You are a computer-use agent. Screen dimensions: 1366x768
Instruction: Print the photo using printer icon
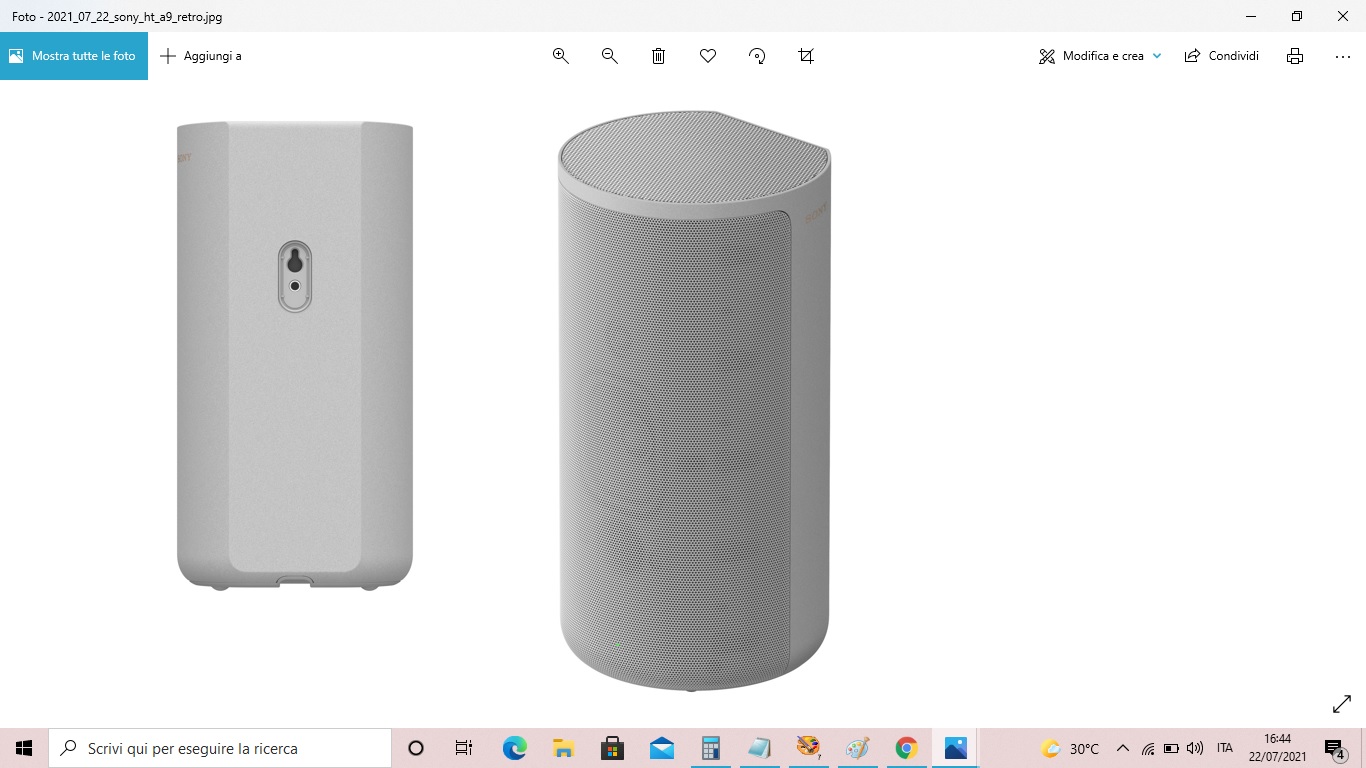pyautogui.click(x=1295, y=56)
